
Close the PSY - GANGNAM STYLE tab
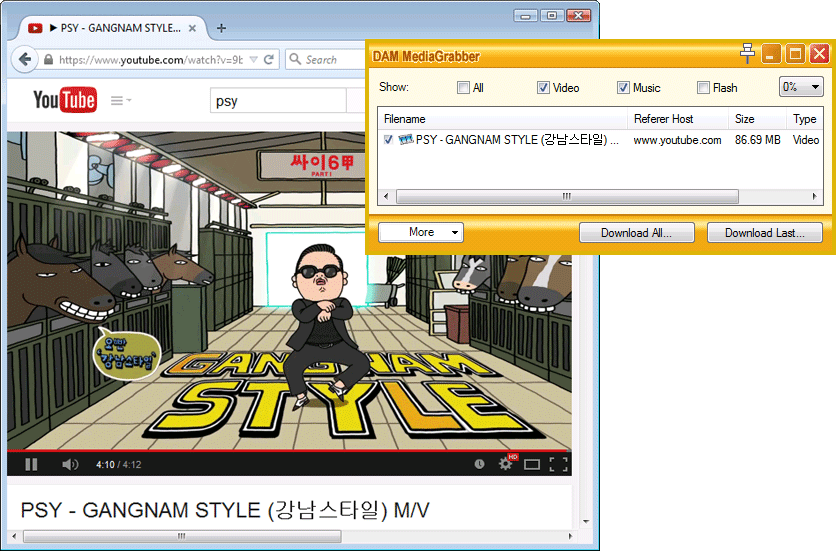[192, 28]
